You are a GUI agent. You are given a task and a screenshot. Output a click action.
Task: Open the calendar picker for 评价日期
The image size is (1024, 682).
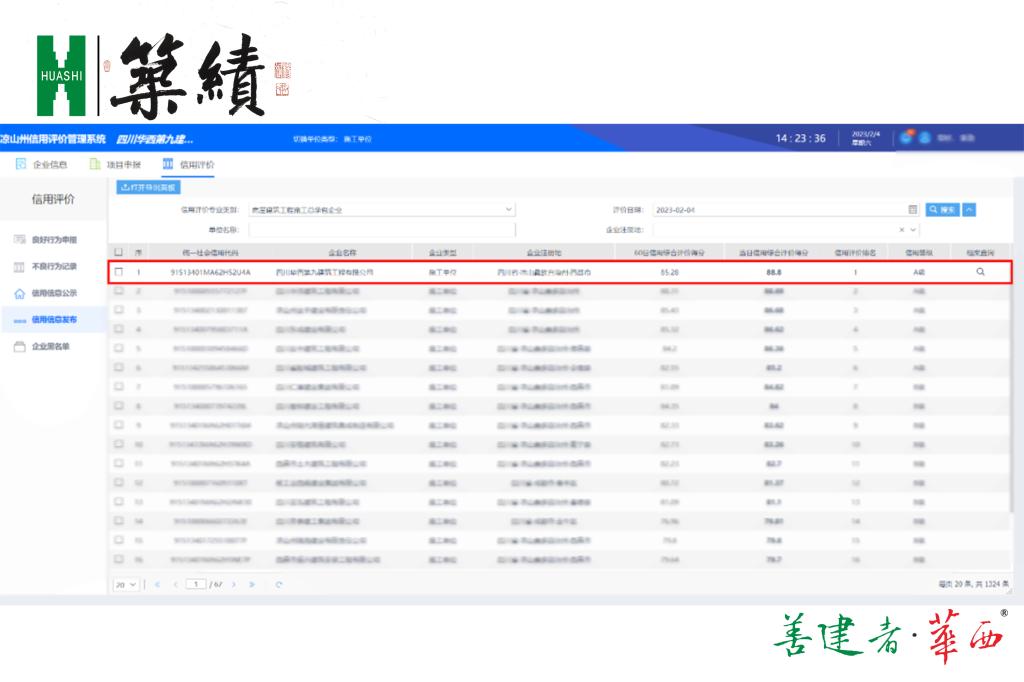(x=912, y=210)
